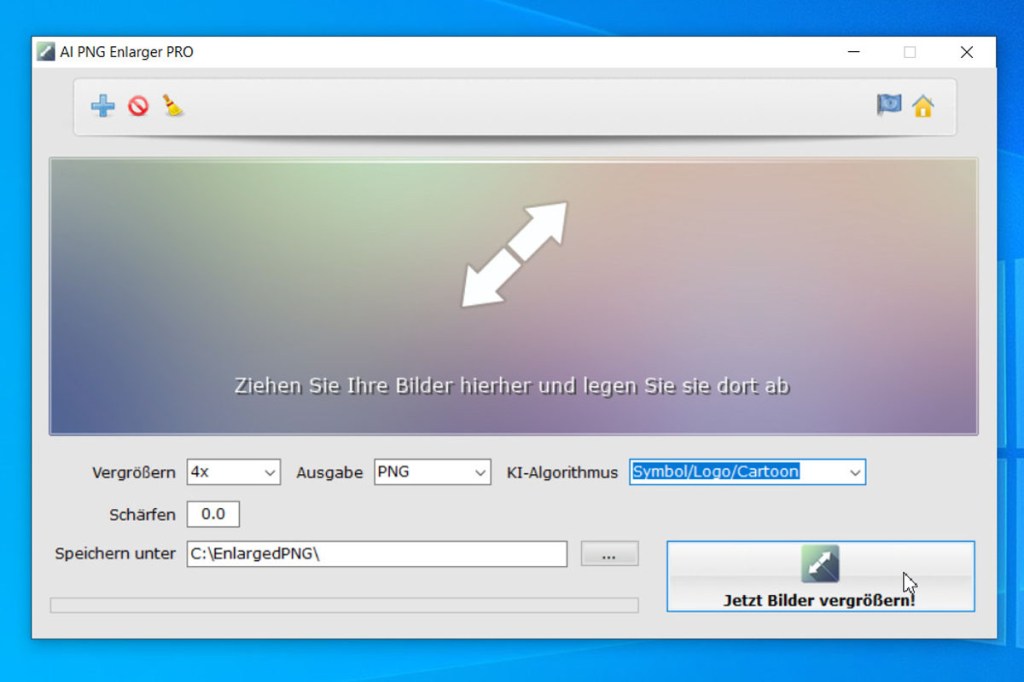This screenshot has height=682, width=1024.
Task: Click the broom clear list icon
Action: (172, 106)
